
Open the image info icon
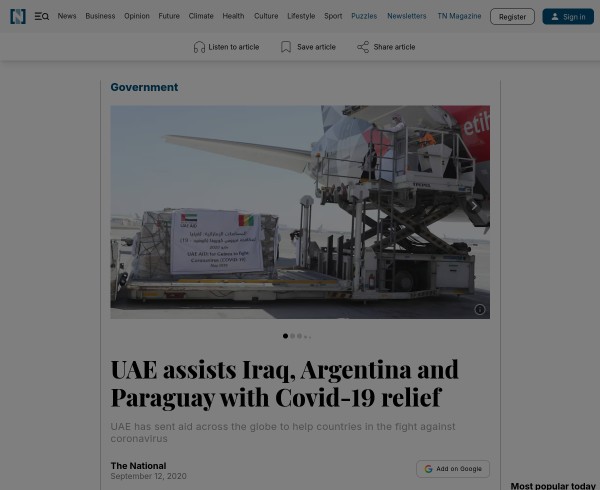[x=479, y=309]
